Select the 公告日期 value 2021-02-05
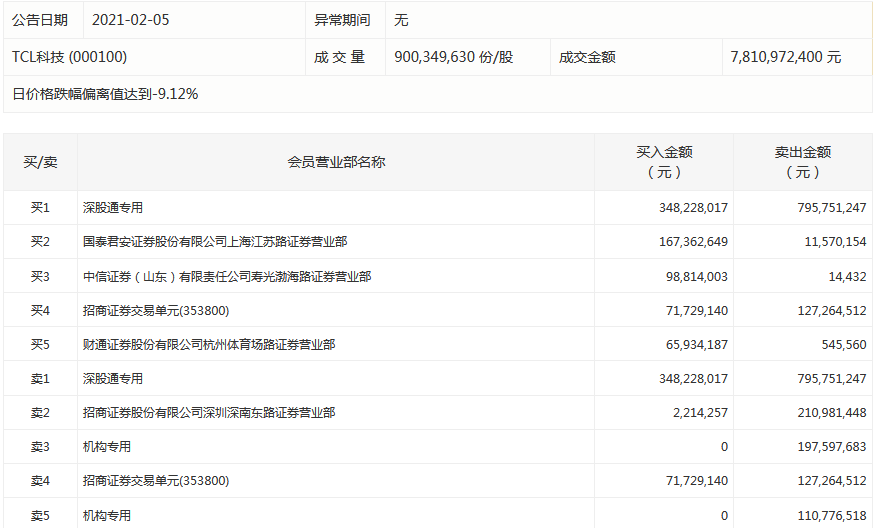The width and height of the screenshot is (876, 528). (x=130, y=20)
